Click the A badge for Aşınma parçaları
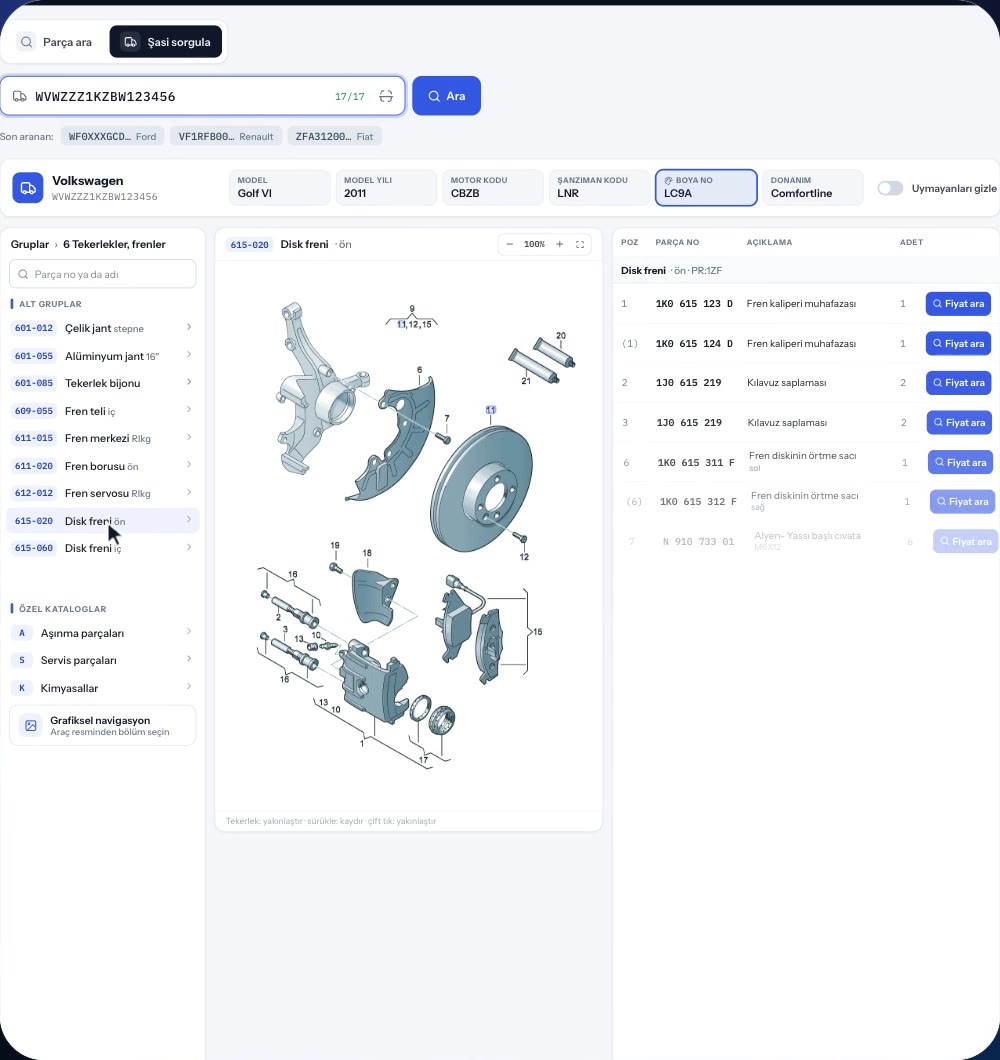 click(x=22, y=633)
